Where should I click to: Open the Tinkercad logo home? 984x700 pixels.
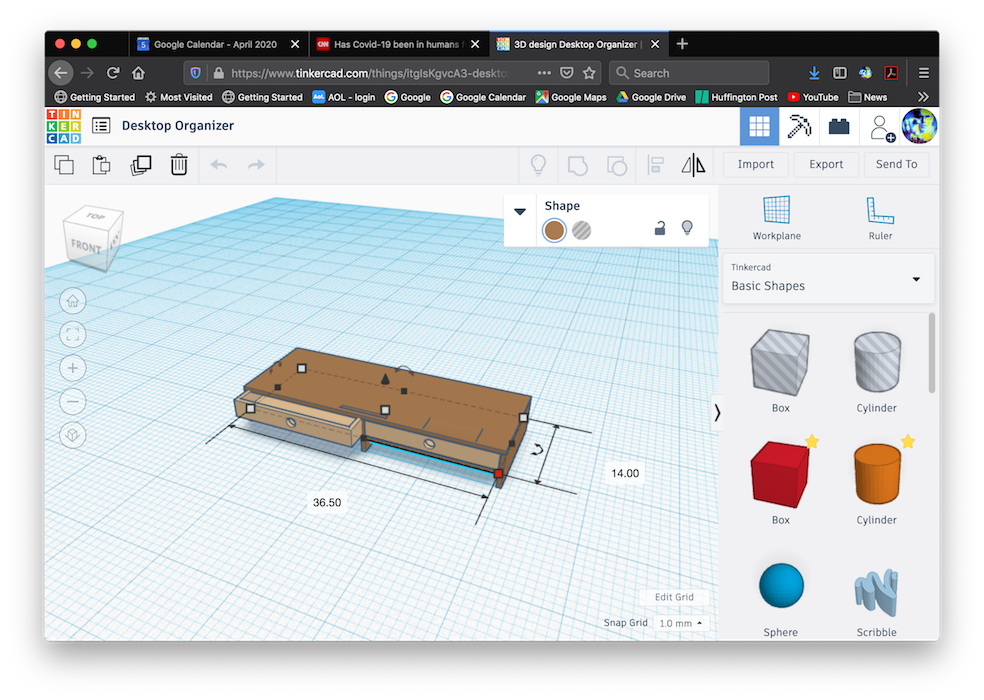(63, 126)
